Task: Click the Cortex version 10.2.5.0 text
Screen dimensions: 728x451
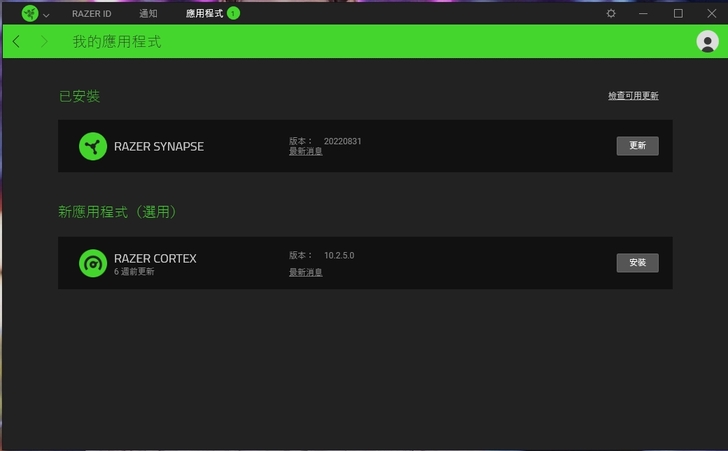Action: (x=339, y=255)
